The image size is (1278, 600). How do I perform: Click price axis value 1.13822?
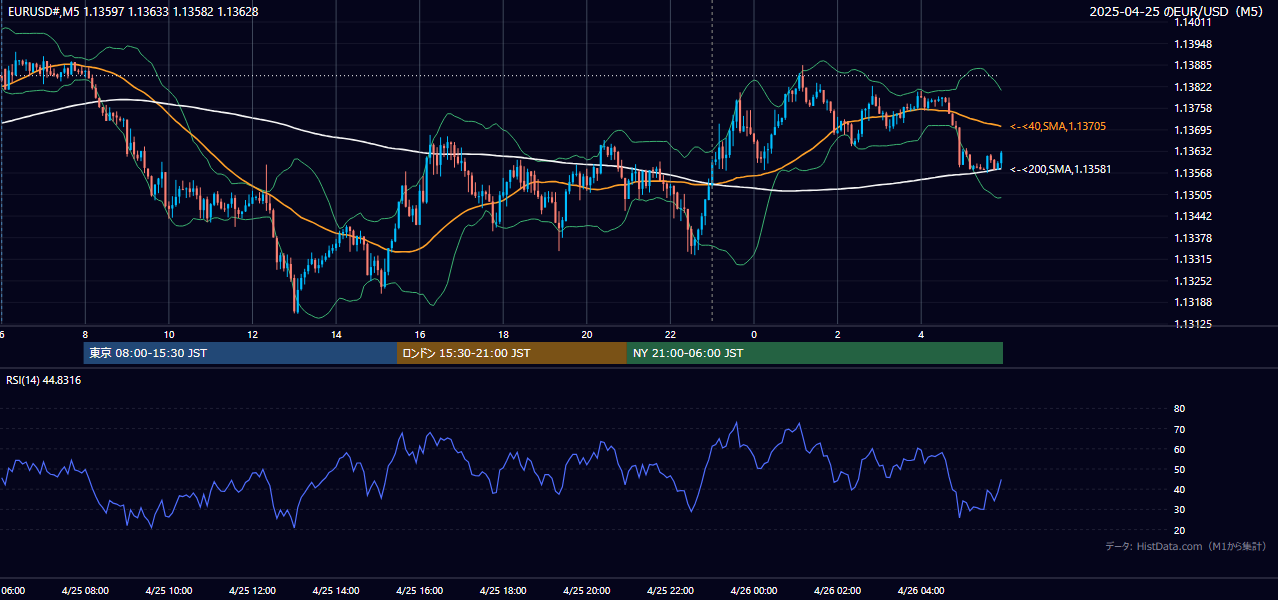click(x=1194, y=87)
